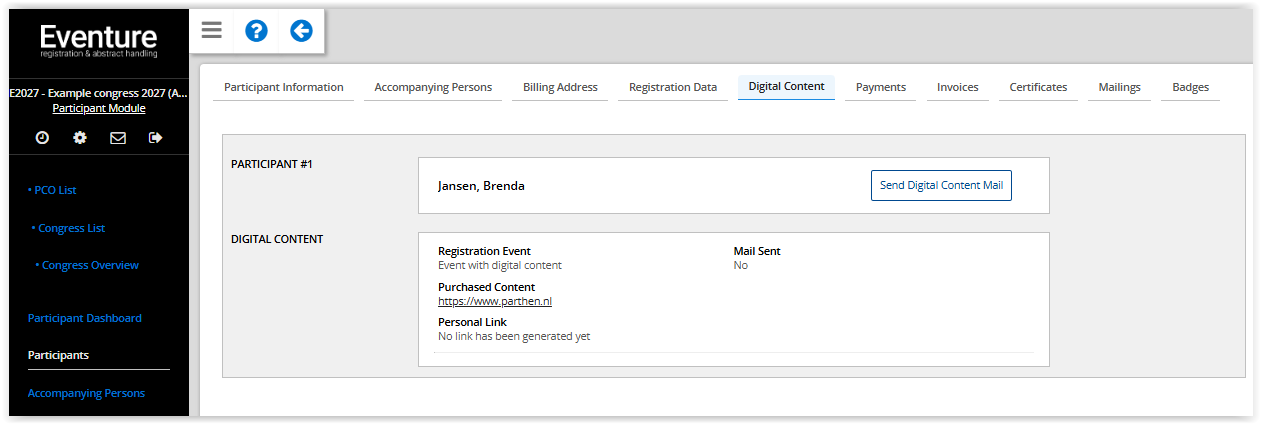Open the Accompanying Persons tab
Image resolution: width=1261 pixels, height=424 pixels.
coord(433,87)
